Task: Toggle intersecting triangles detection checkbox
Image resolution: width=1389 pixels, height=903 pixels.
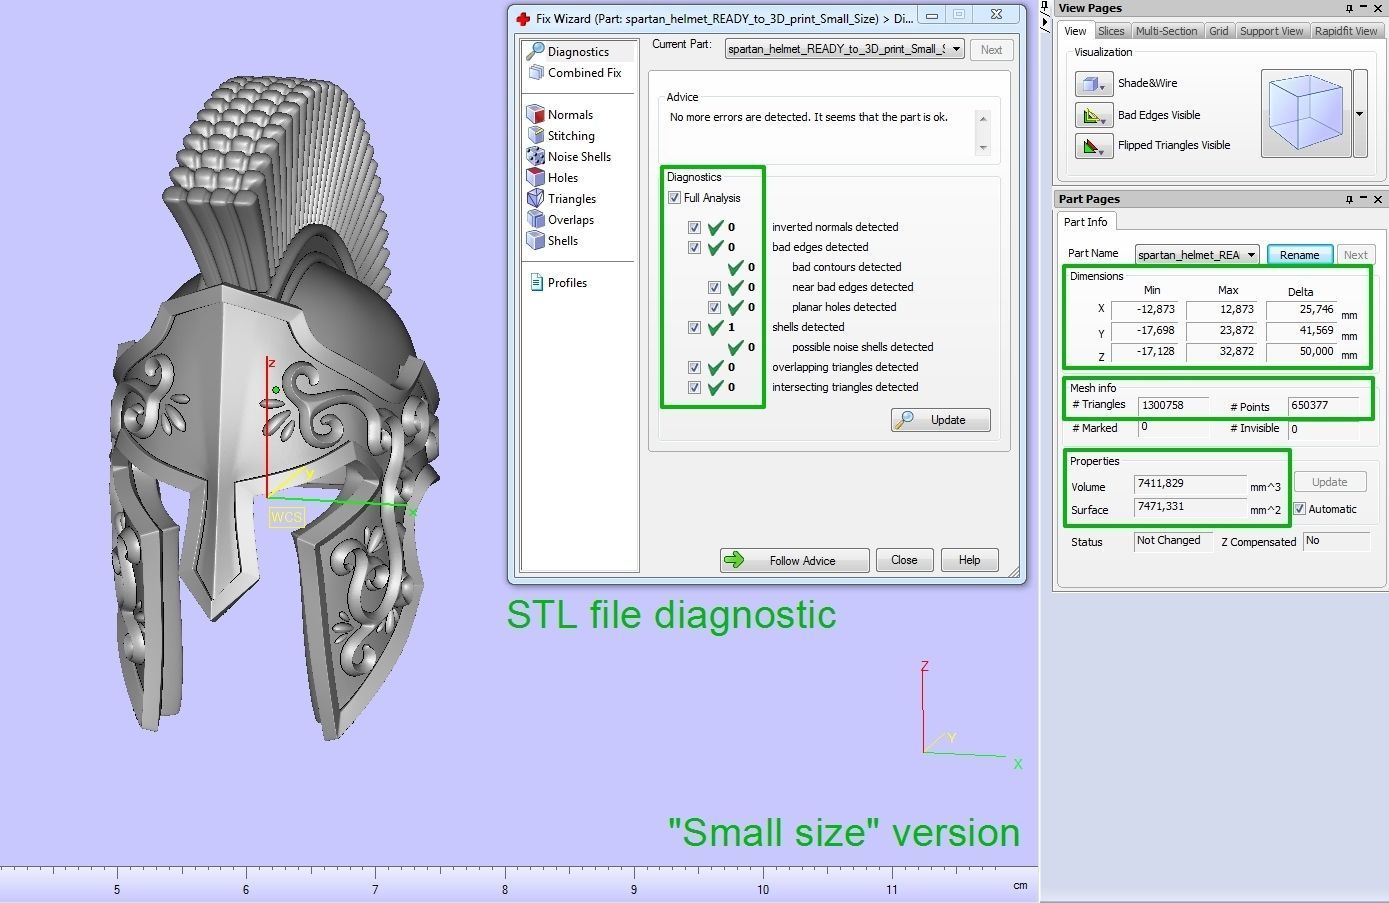Action: (x=694, y=387)
